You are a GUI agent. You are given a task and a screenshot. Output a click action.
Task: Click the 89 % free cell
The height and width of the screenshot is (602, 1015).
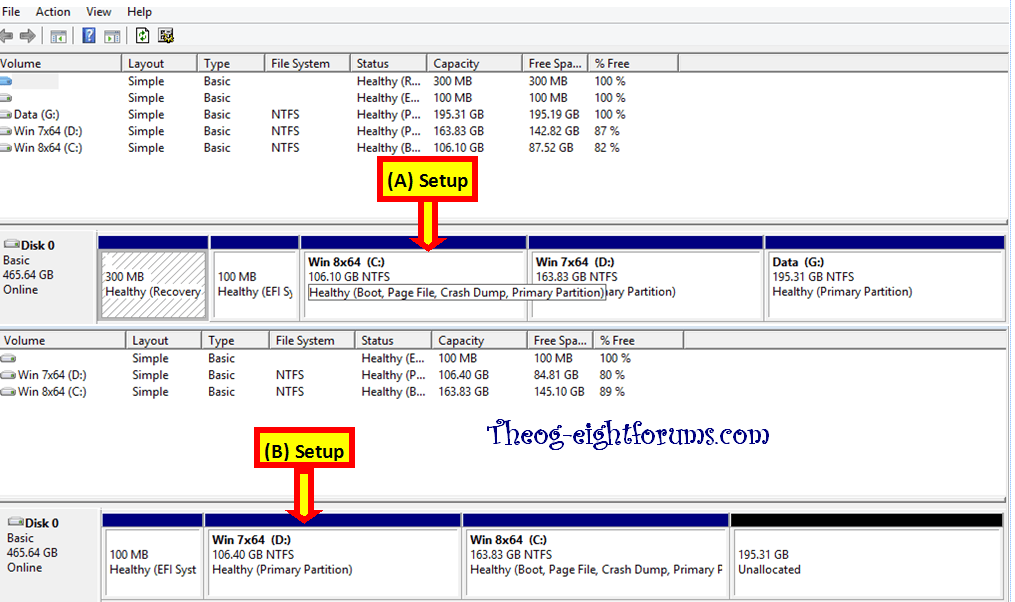612,392
